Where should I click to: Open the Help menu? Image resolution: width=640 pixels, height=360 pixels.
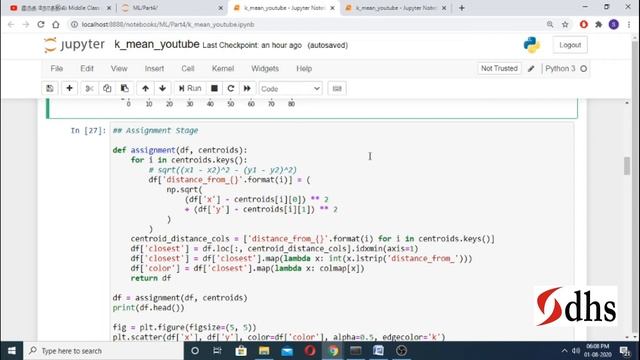(x=304, y=69)
